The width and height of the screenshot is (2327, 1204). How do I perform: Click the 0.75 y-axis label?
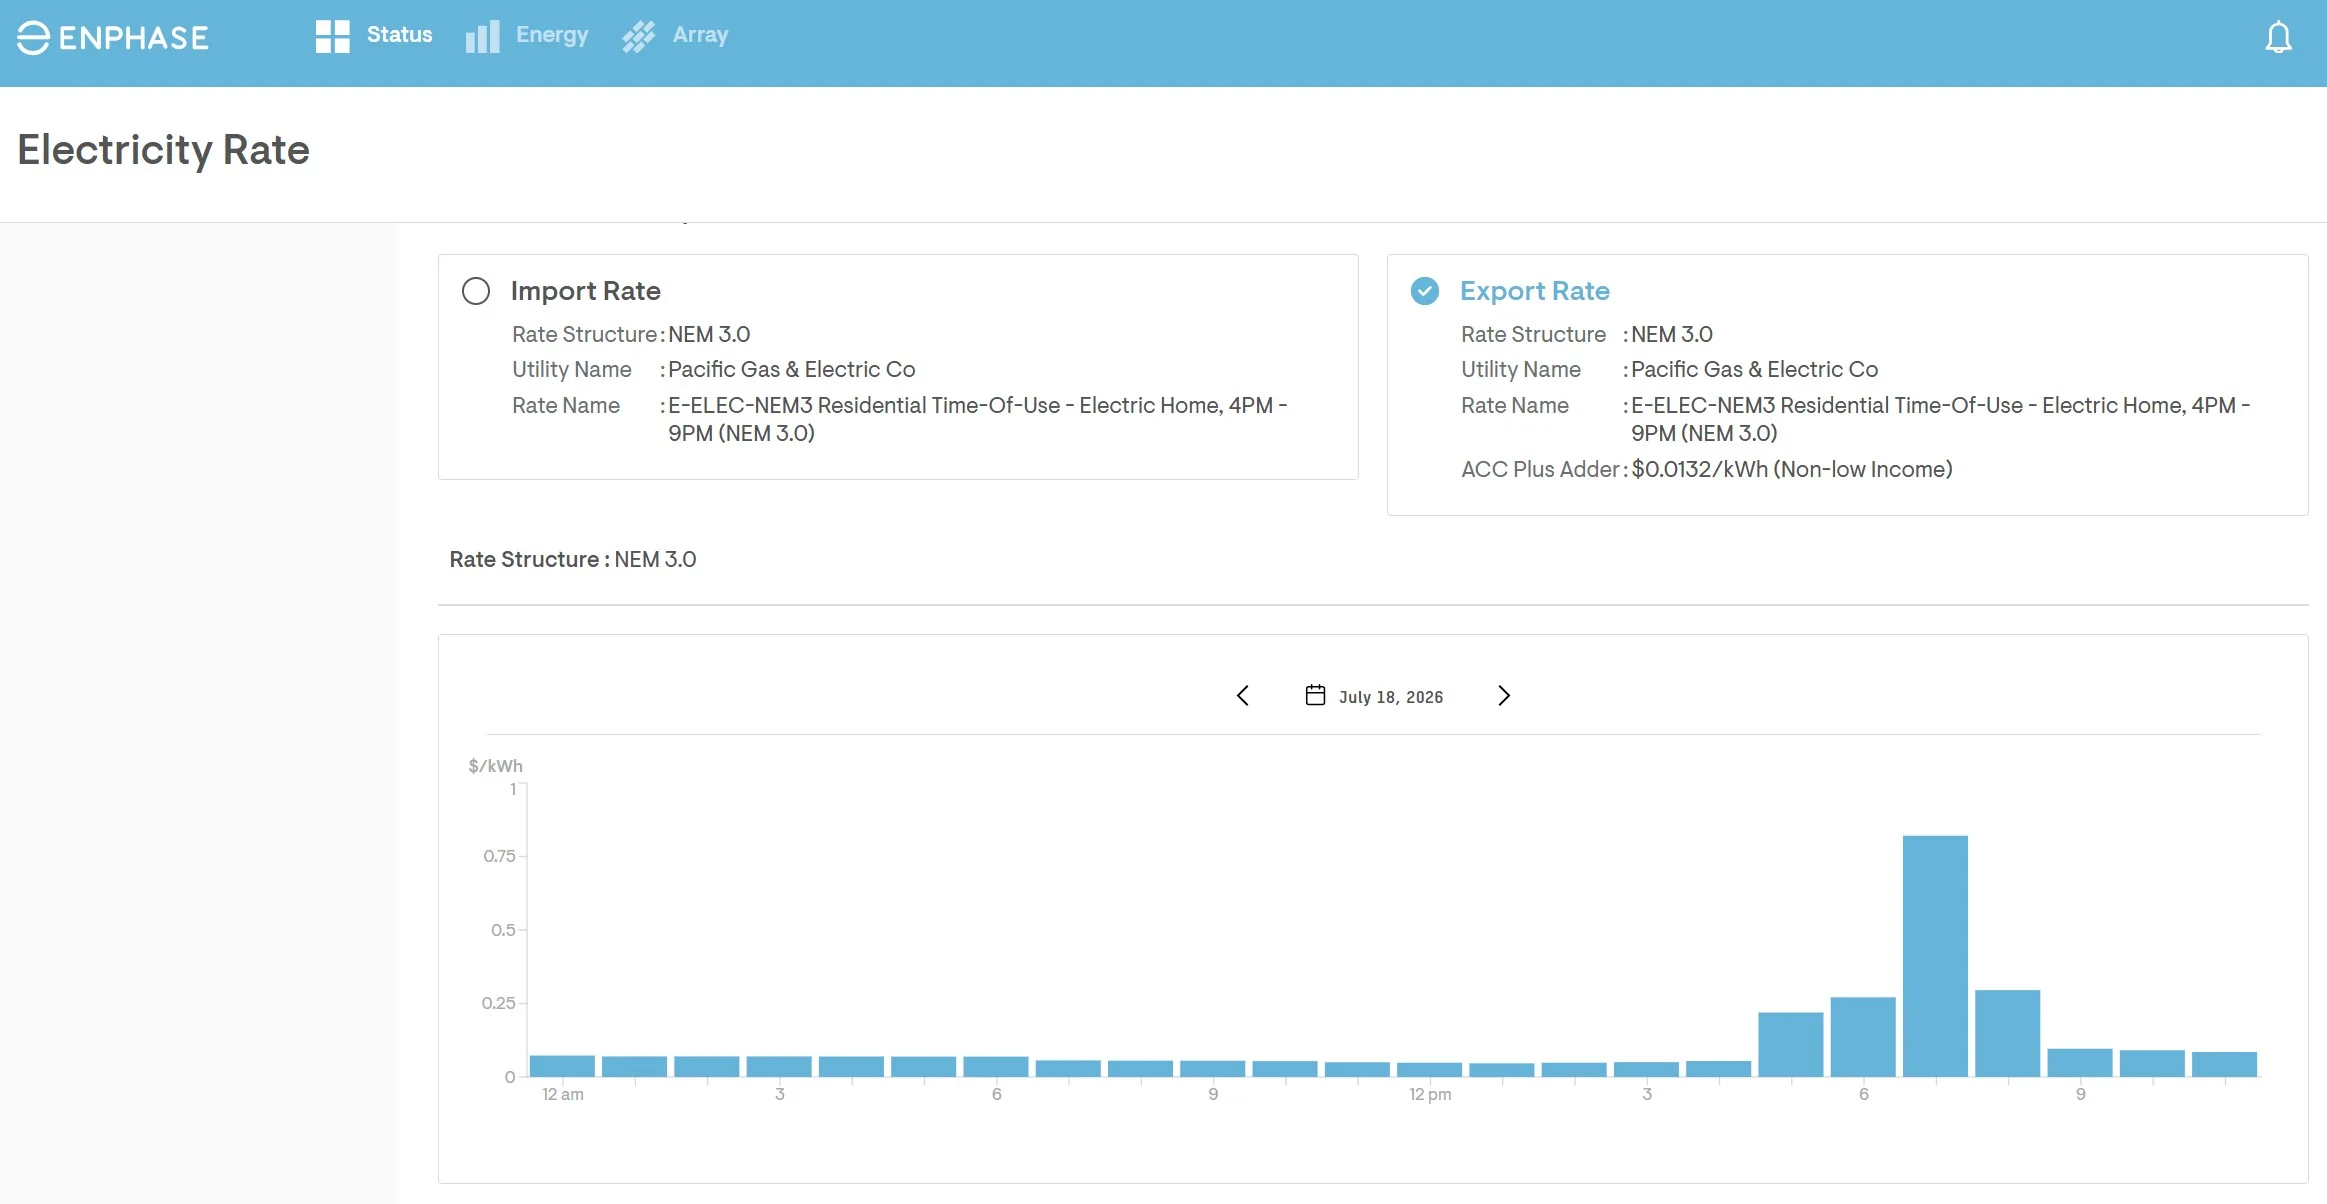click(499, 856)
